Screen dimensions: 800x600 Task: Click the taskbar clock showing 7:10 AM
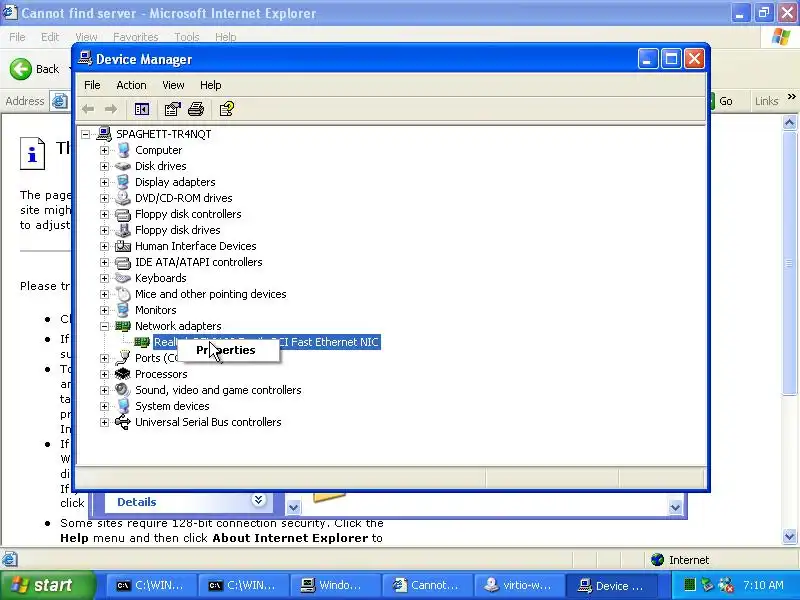763,585
